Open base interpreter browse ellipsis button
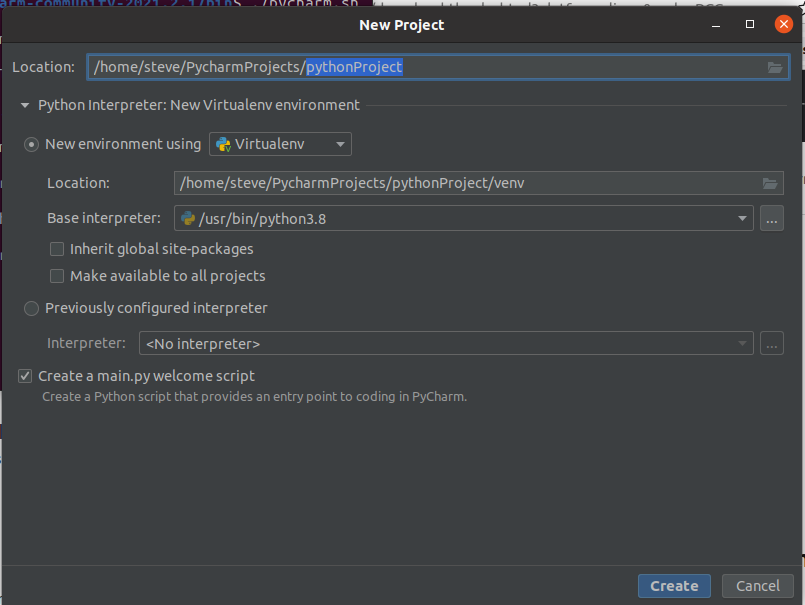The height and width of the screenshot is (605, 805). click(x=772, y=218)
